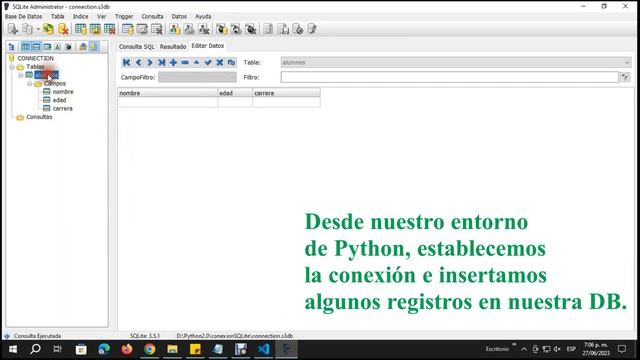The height and width of the screenshot is (360, 640).
Task: Open the Trigger menu
Action: pos(124,16)
